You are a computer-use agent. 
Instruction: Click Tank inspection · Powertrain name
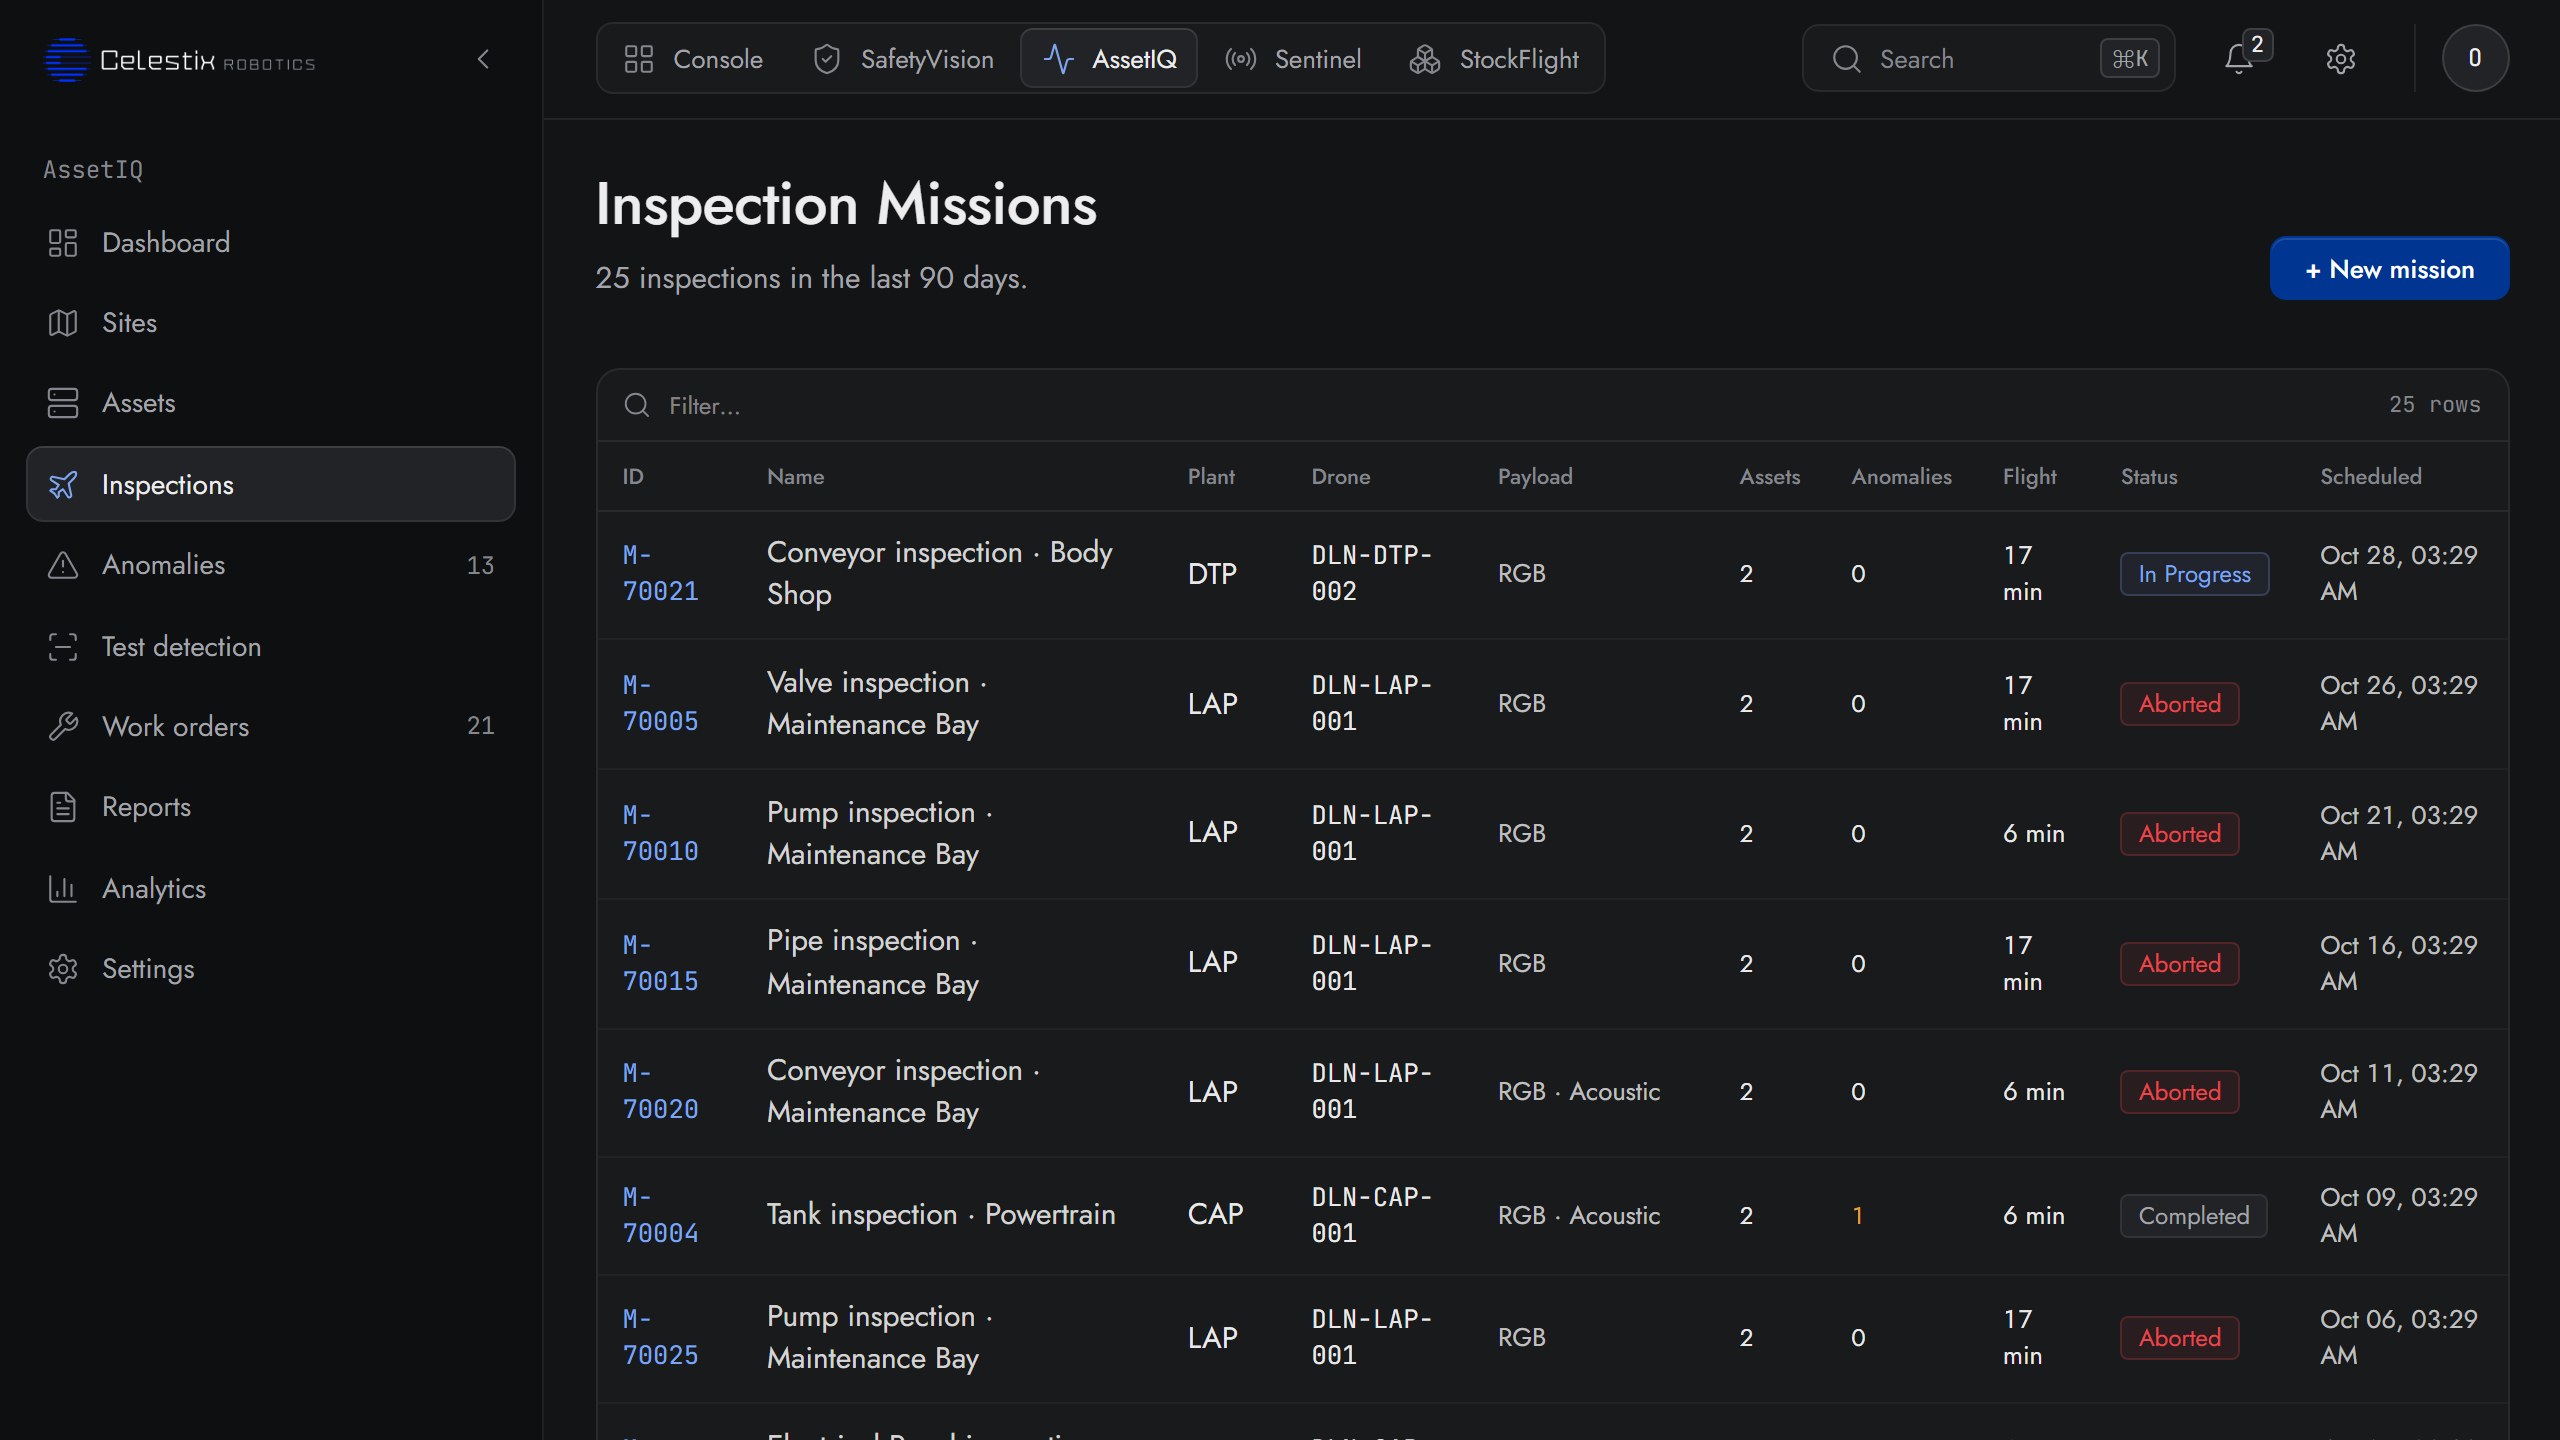(940, 1215)
